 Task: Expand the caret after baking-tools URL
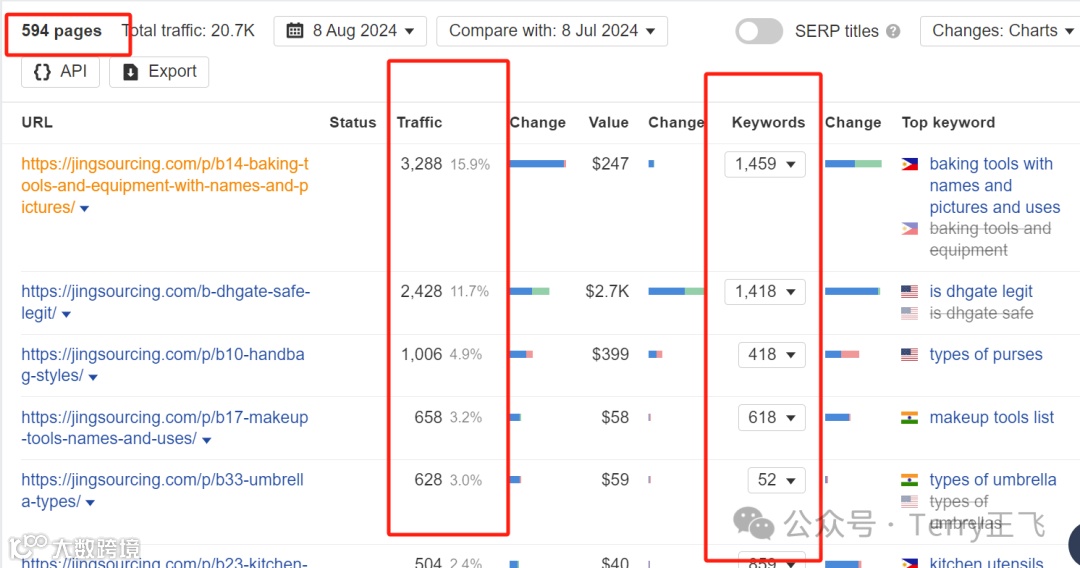pyautogui.click(x=84, y=209)
